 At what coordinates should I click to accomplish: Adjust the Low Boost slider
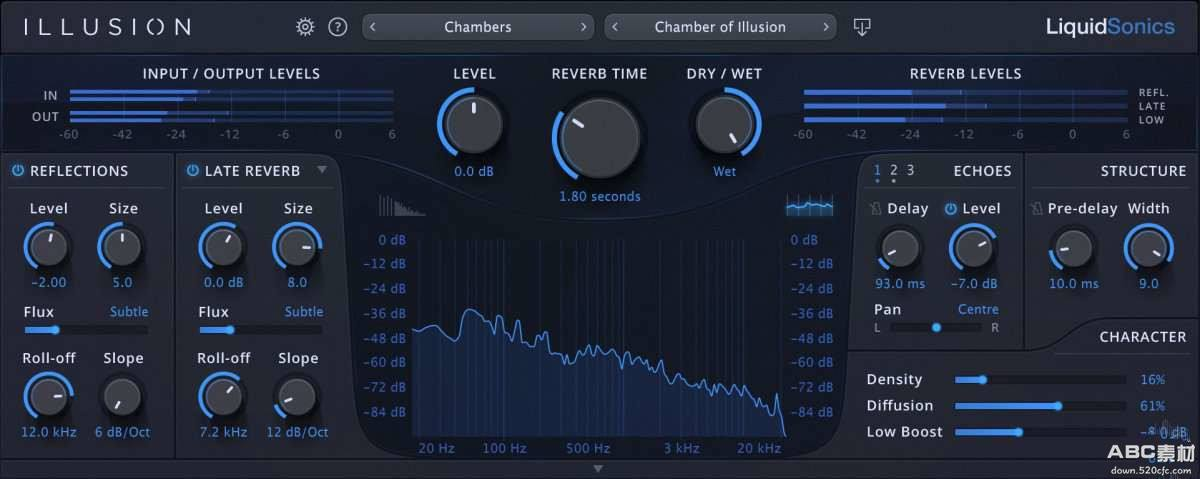1040,432
